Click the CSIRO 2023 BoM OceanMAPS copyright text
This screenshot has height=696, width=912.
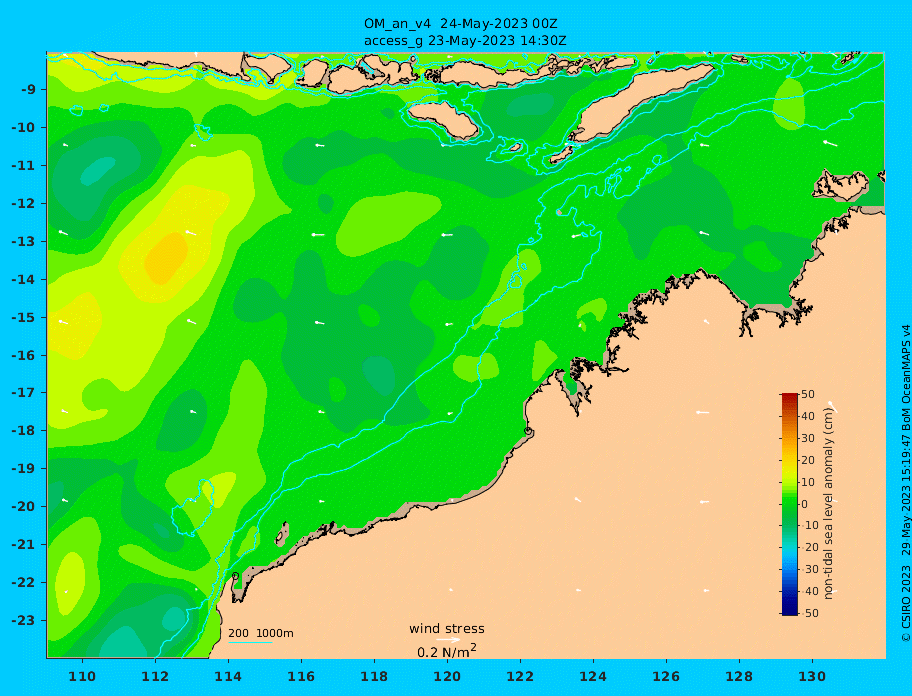[906, 484]
